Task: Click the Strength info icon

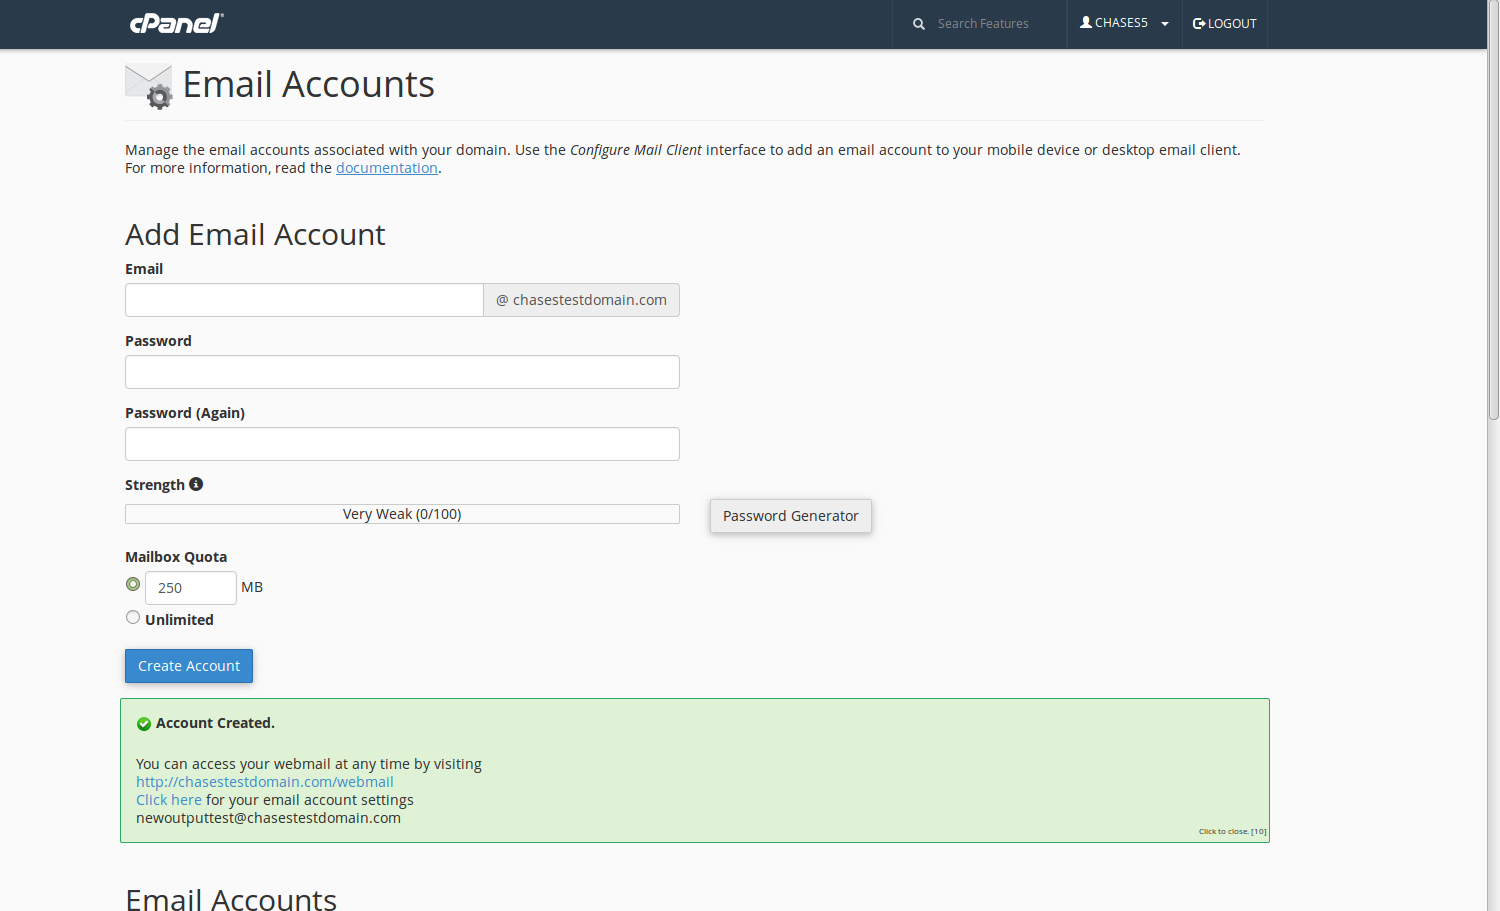Action: point(196,484)
